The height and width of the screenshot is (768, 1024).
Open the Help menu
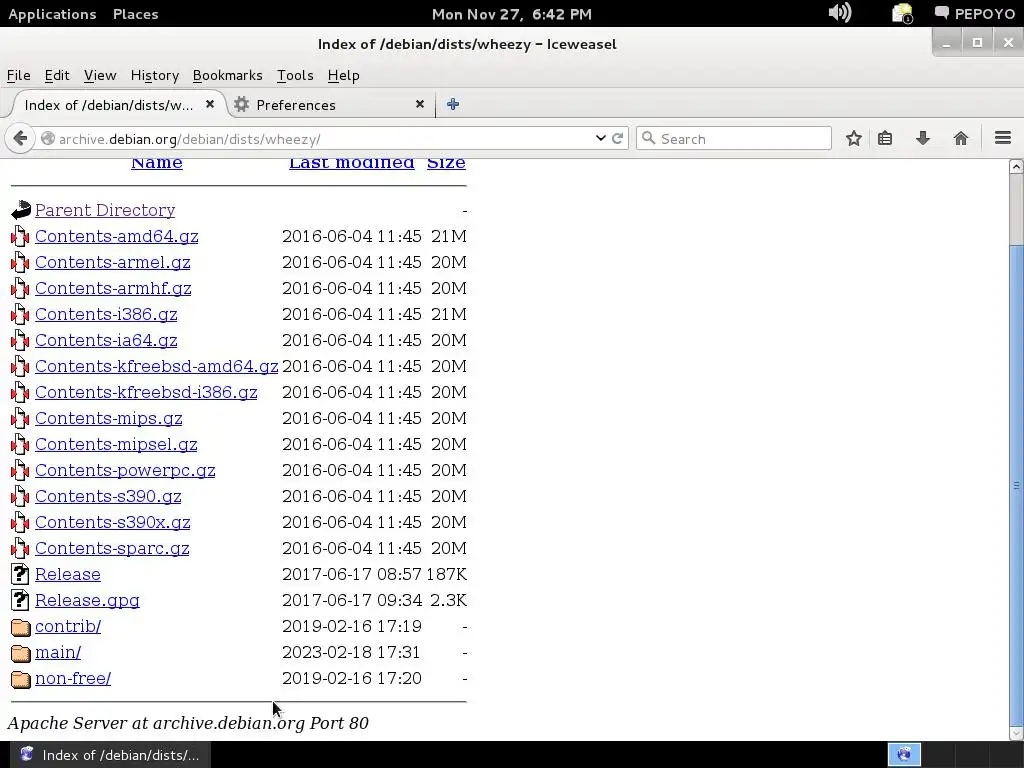click(x=344, y=75)
